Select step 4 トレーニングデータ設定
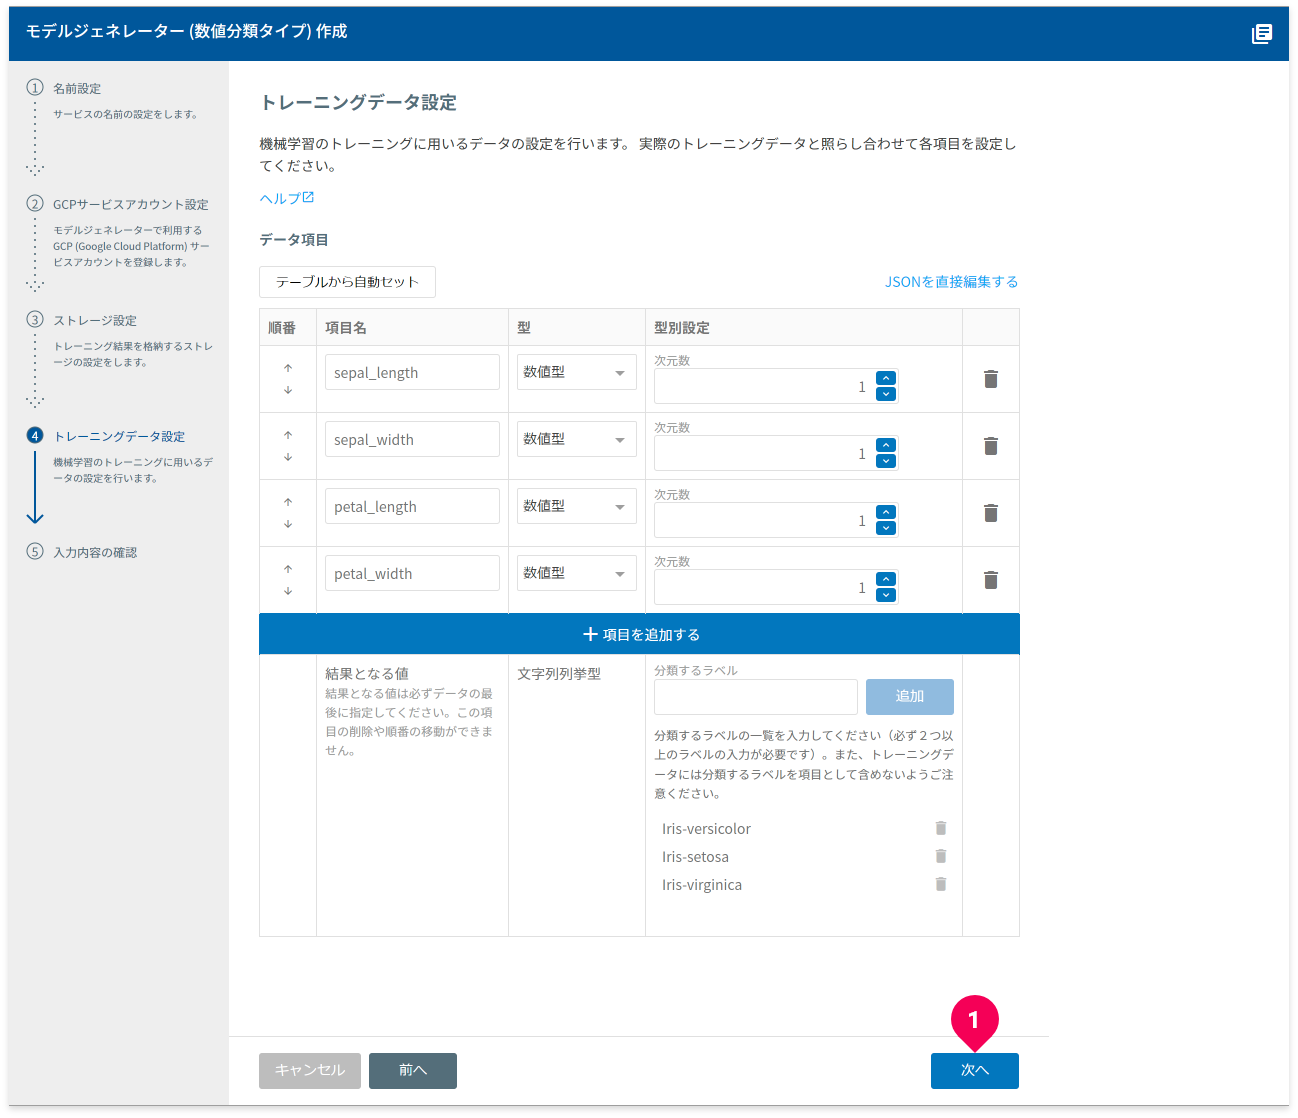 (118, 436)
